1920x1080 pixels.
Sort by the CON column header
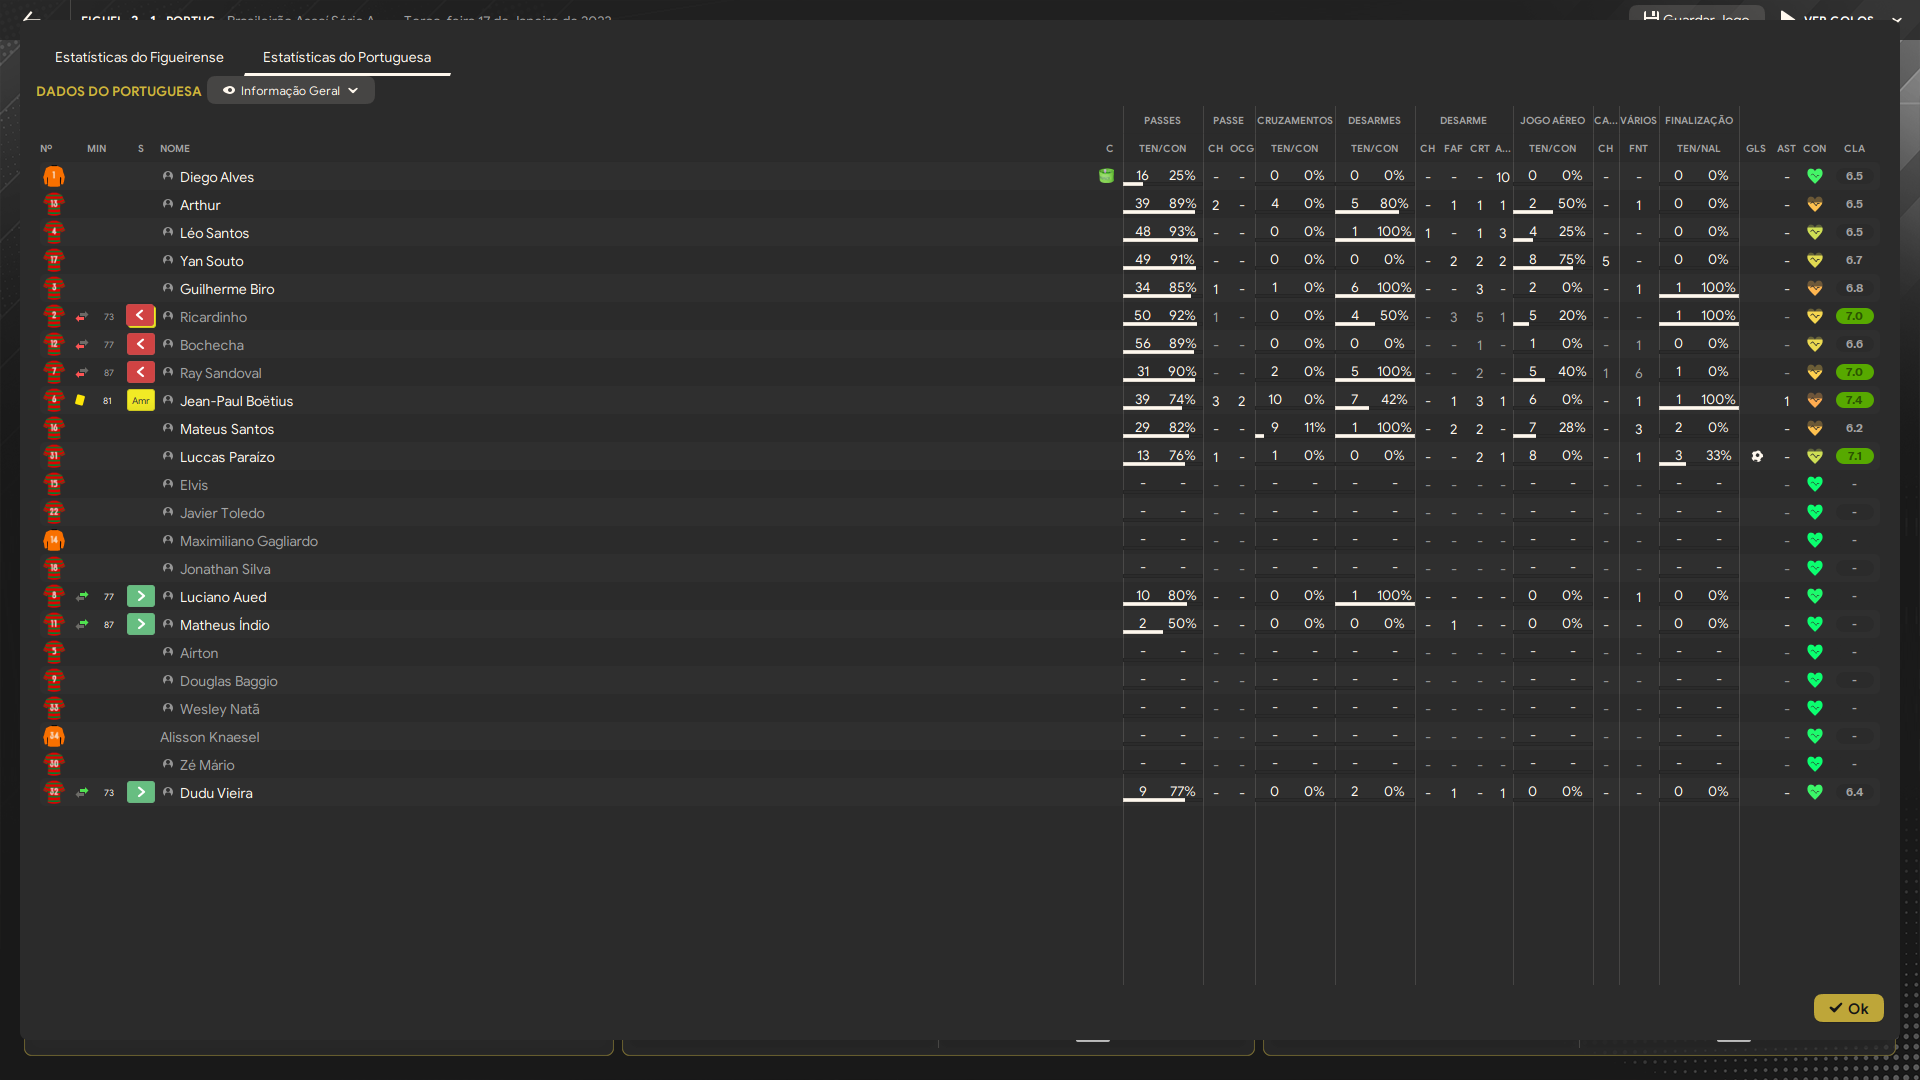point(1815,148)
